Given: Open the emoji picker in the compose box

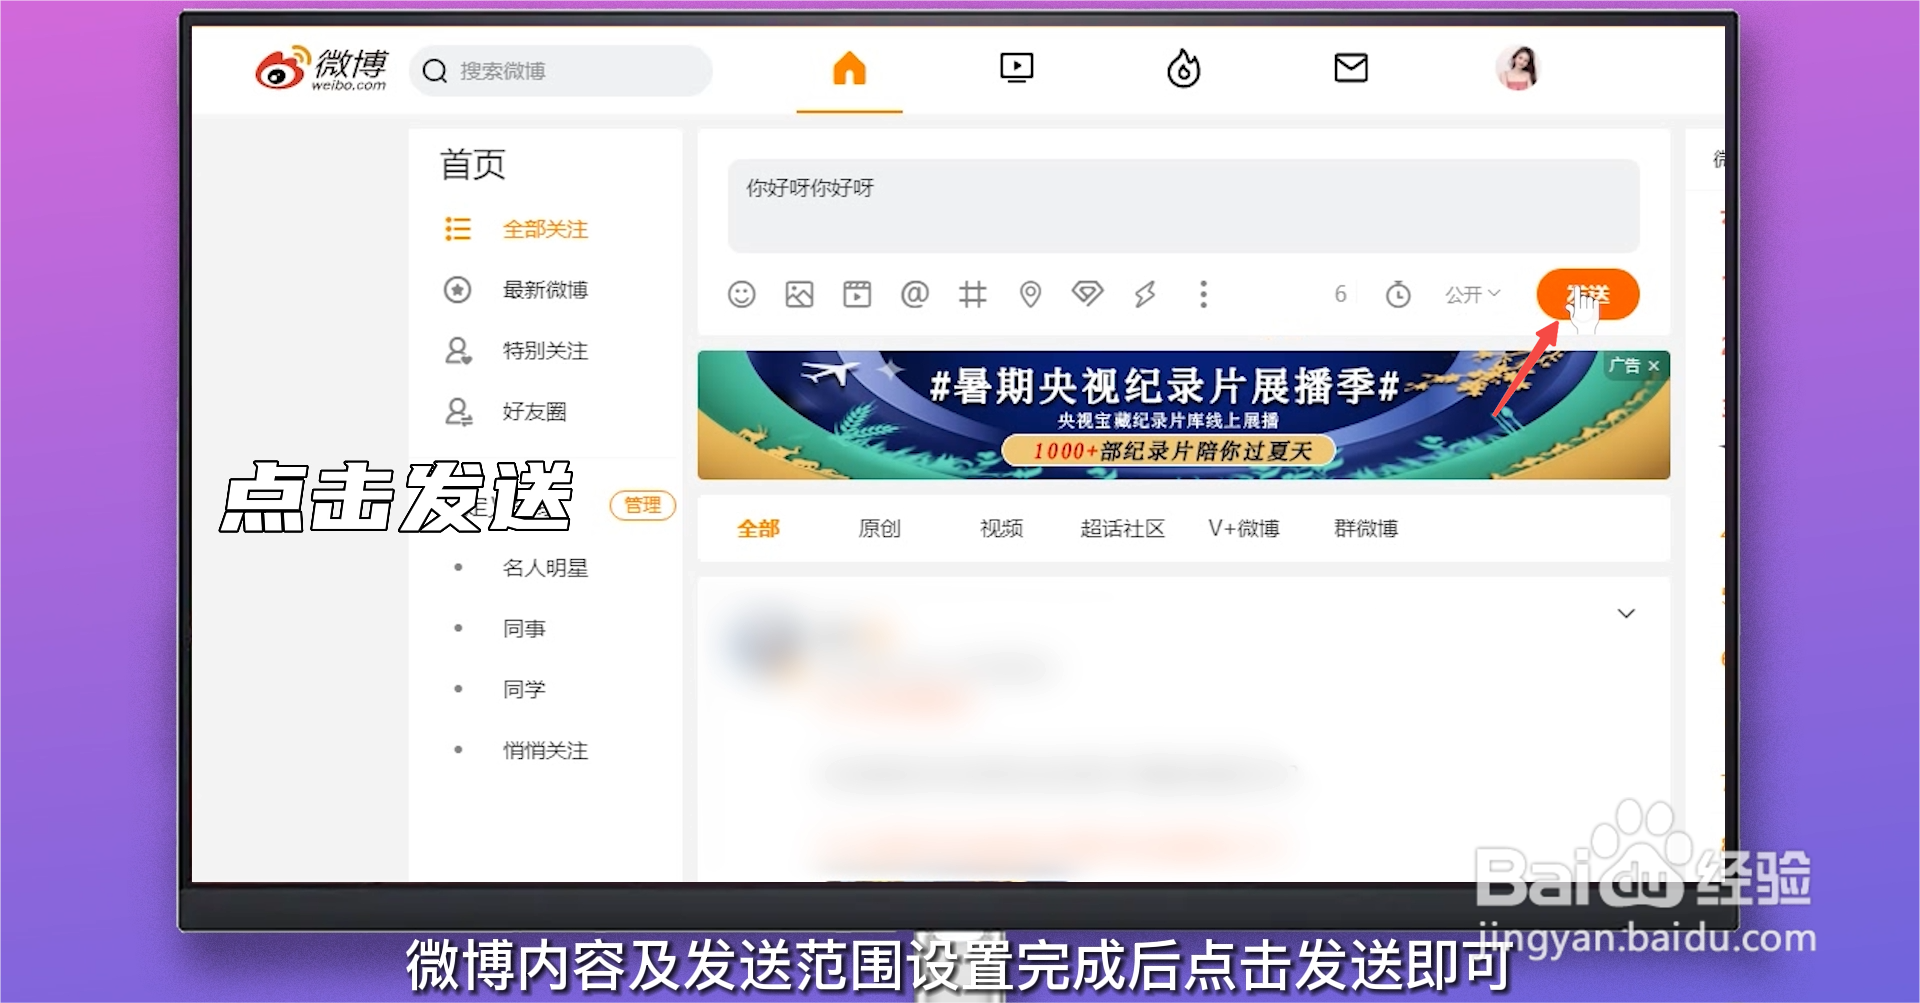Looking at the screenshot, I should tap(741, 293).
